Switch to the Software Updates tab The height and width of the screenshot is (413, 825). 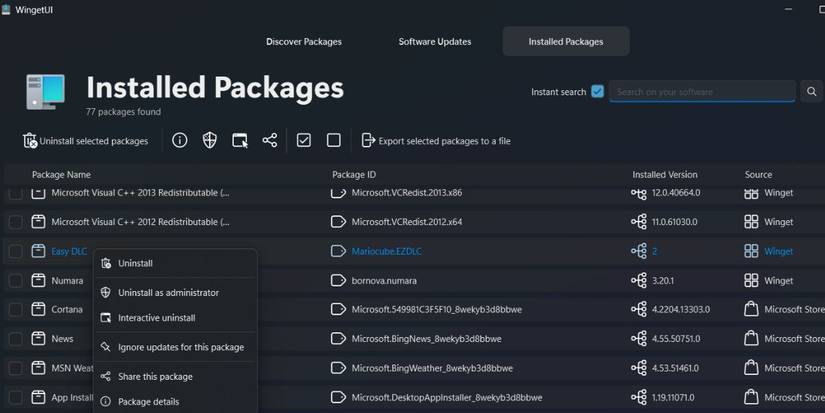435,42
